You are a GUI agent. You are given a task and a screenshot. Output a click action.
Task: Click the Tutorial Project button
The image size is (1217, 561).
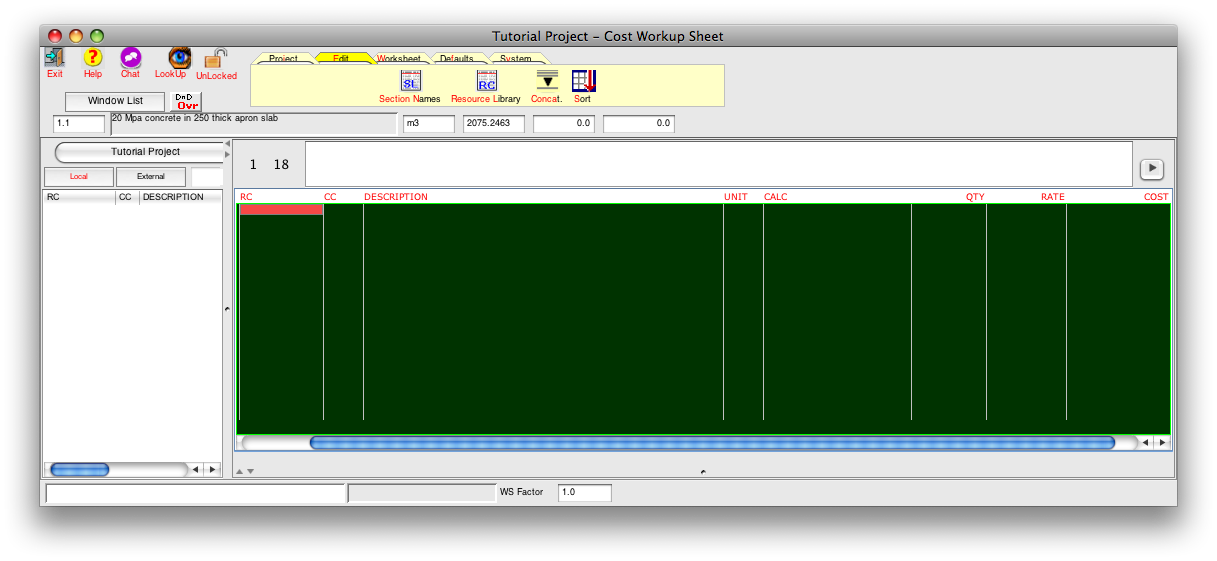pos(141,152)
